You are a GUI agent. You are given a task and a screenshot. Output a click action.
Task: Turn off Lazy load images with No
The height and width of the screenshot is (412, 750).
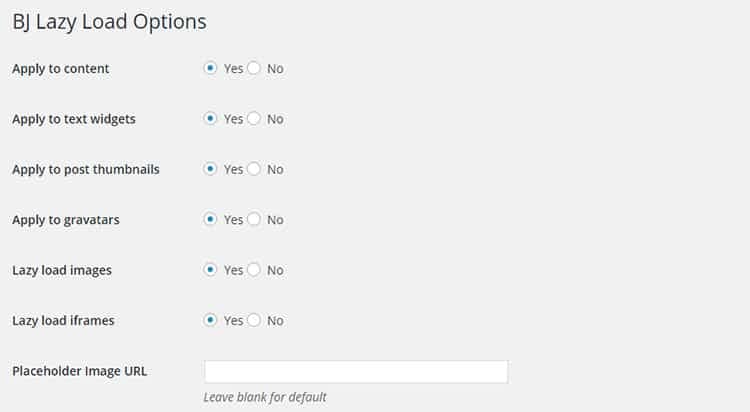click(x=253, y=270)
